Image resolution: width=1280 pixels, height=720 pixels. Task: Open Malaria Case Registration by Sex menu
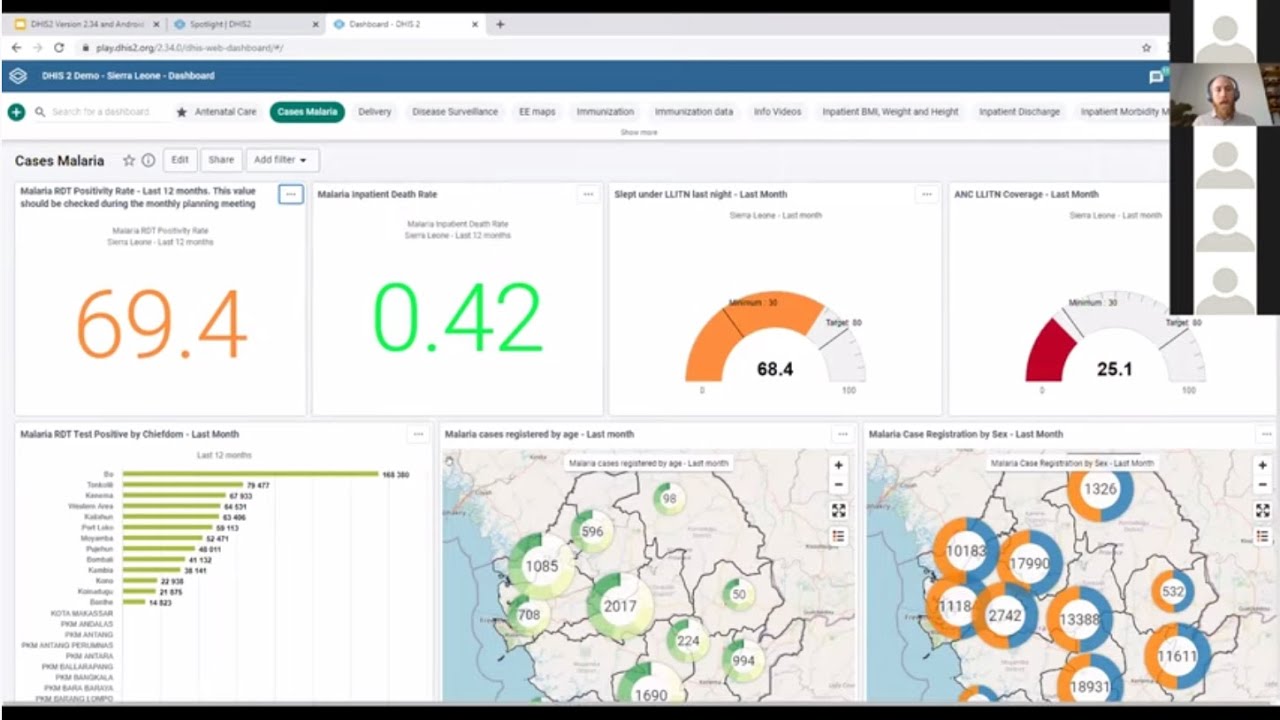[1266, 434]
